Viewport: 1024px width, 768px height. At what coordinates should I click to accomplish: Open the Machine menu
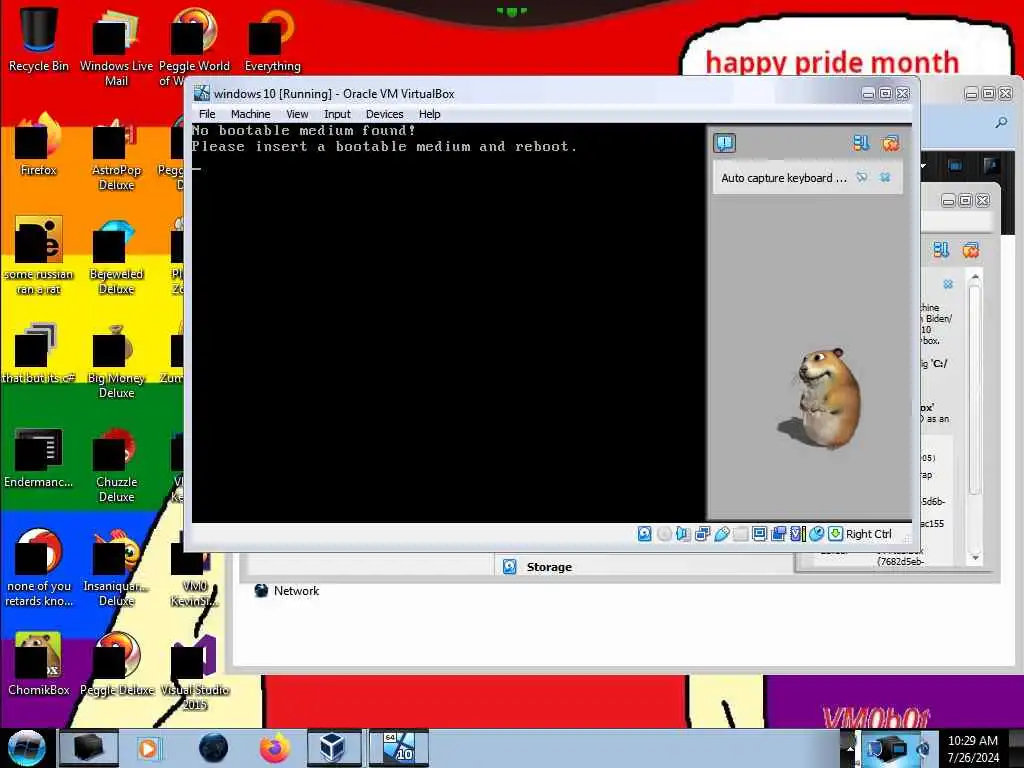pyautogui.click(x=250, y=114)
